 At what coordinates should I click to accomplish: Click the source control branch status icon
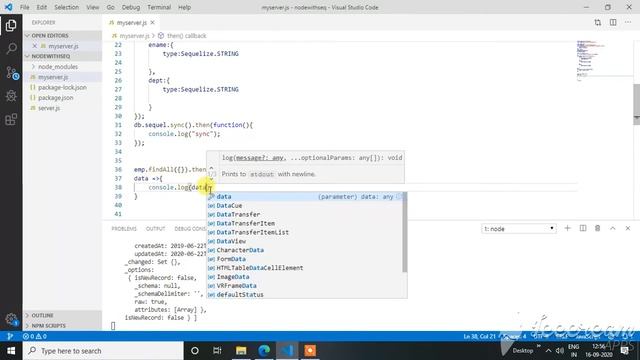(10, 336)
